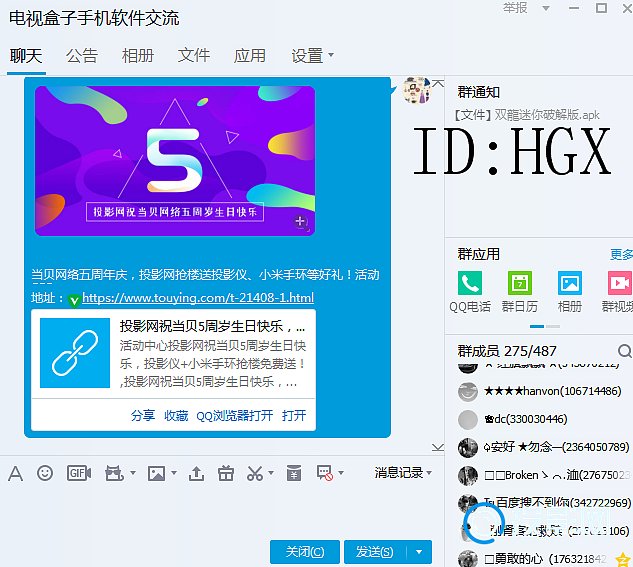Select the scissors screenshot tool

255,473
